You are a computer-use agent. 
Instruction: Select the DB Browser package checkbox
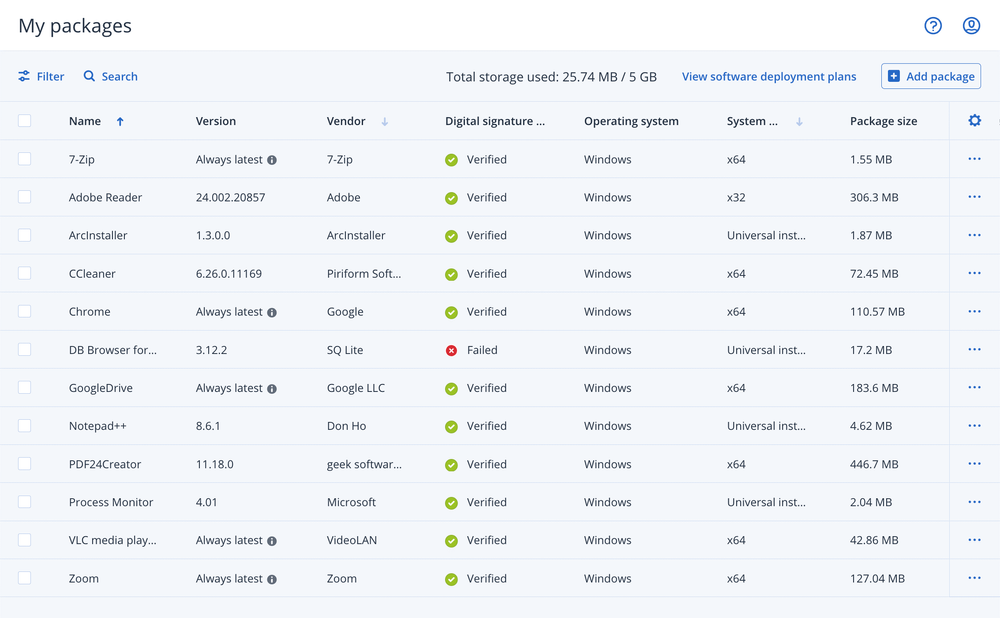point(24,349)
